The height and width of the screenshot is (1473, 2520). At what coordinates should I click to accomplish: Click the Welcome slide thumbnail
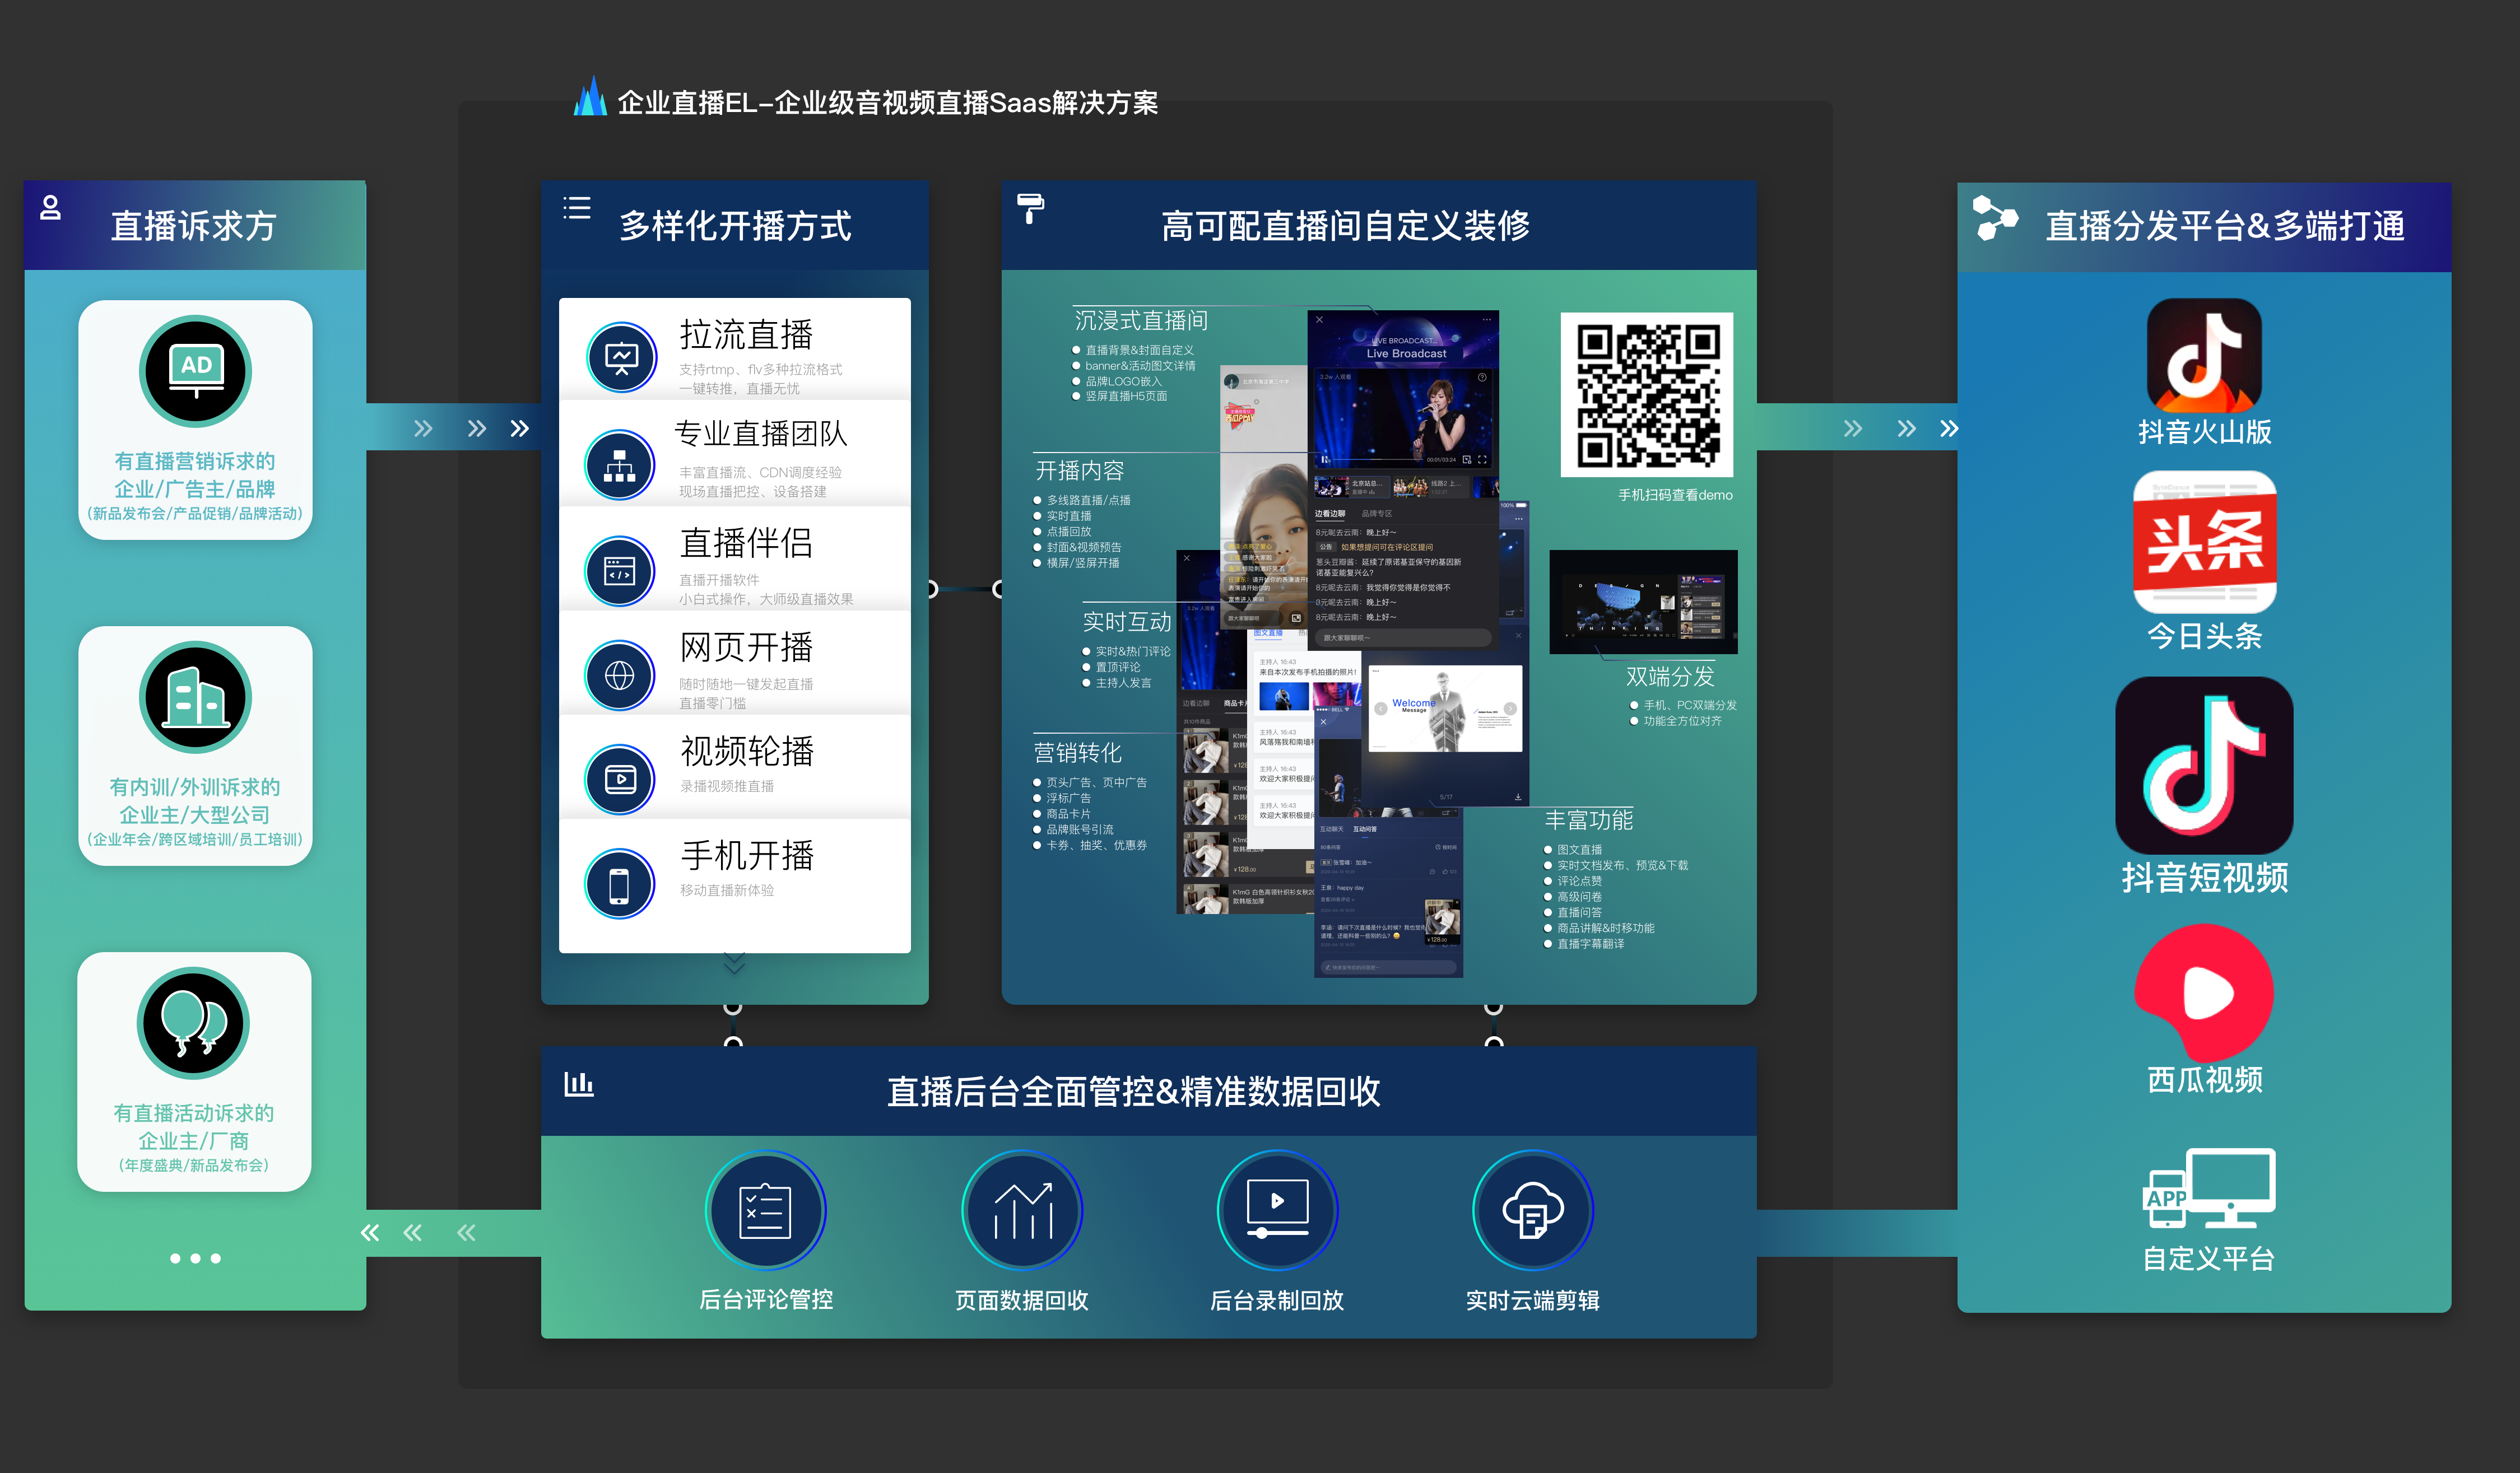click(x=1445, y=709)
